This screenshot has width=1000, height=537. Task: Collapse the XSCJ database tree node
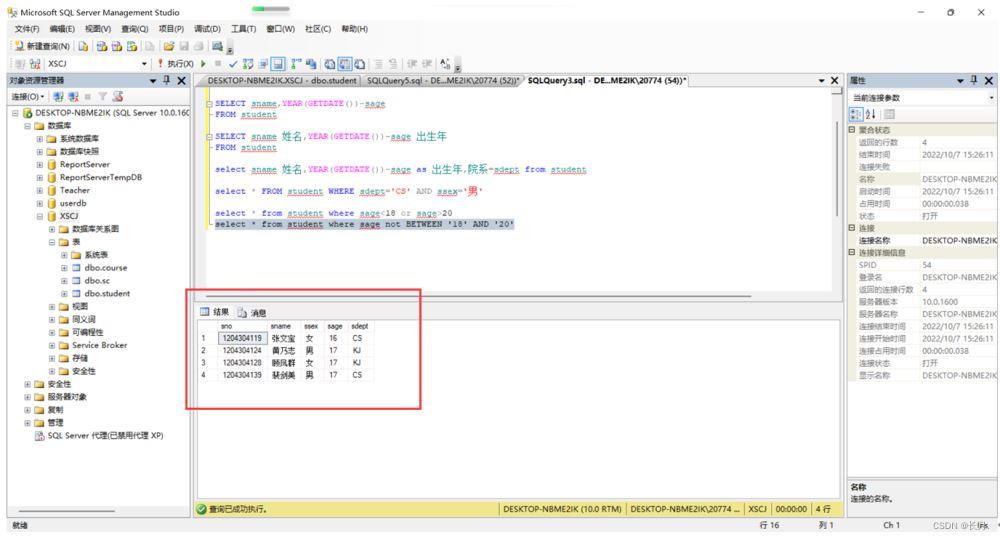point(39,215)
